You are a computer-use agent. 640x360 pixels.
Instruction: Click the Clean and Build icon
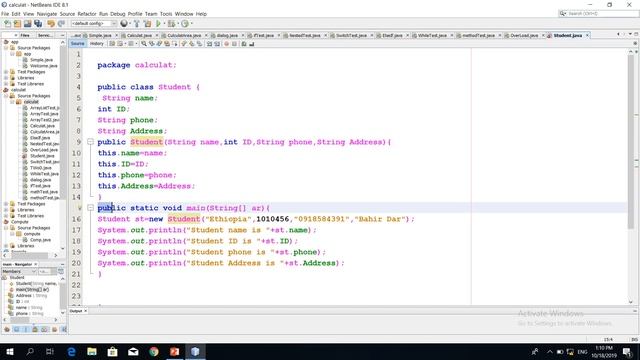click(x=147, y=24)
